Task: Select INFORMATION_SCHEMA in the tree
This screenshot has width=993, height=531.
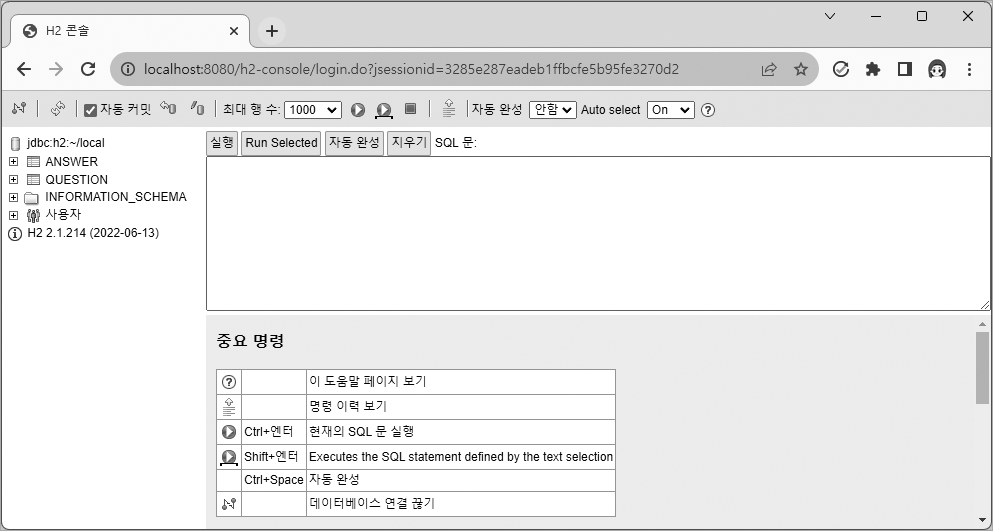Action: [x=116, y=197]
